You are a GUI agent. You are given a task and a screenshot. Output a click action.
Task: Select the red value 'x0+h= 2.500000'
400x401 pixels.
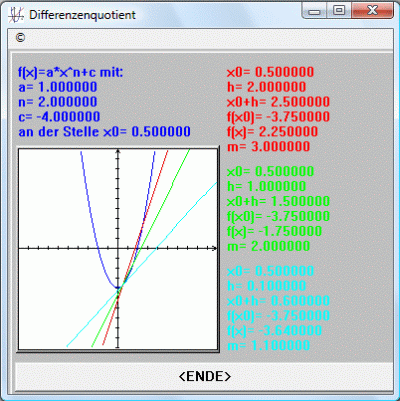(x=278, y=102)
